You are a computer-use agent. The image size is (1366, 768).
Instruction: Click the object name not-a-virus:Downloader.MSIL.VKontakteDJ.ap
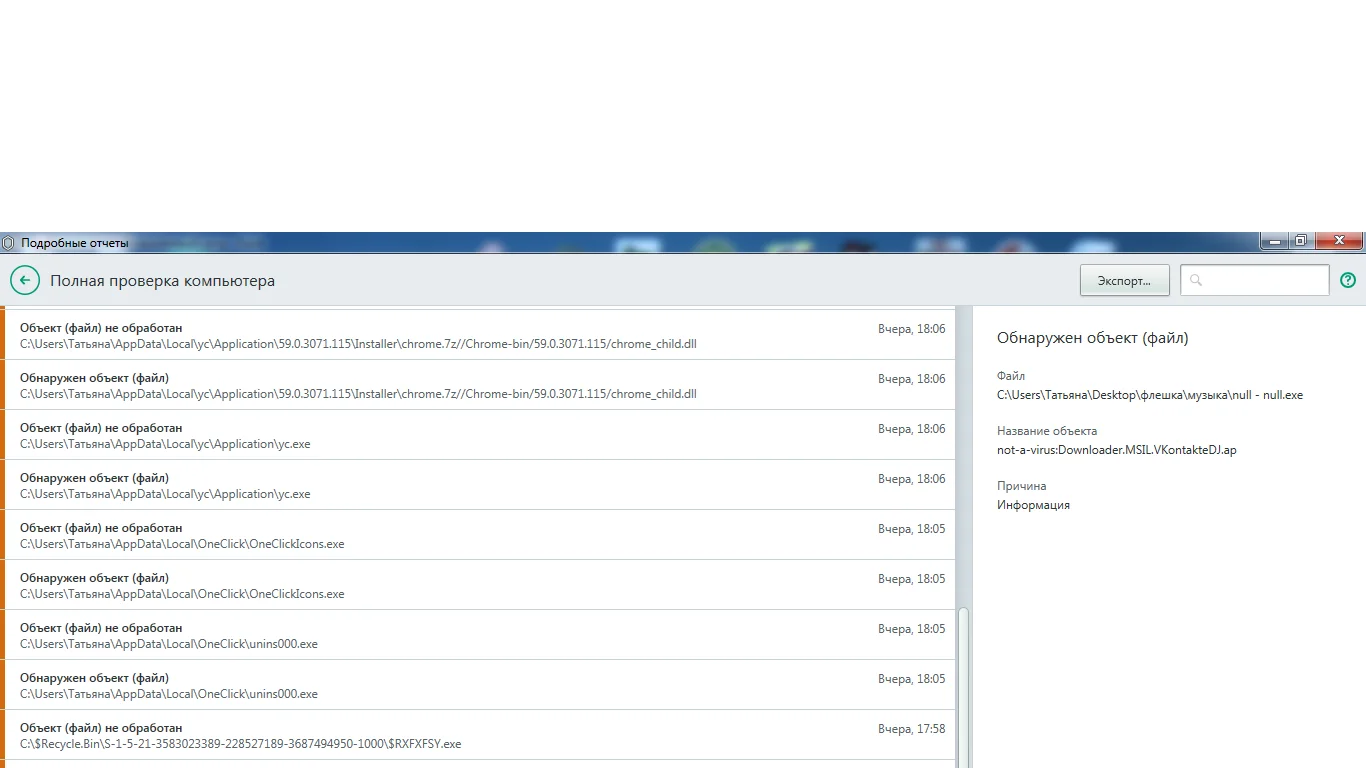pos(1117,450)
